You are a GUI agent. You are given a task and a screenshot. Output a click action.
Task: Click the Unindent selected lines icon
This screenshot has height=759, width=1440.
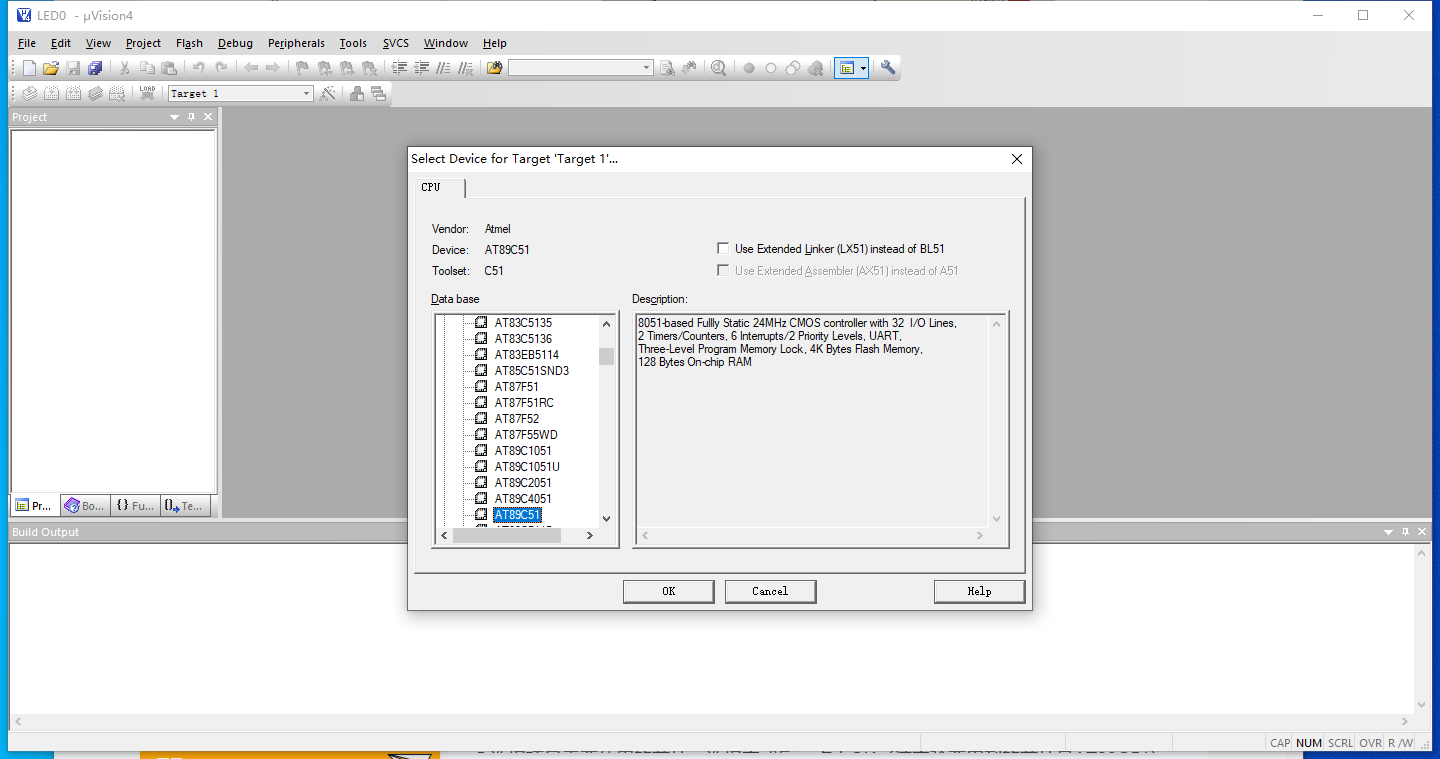coord(421,68)
